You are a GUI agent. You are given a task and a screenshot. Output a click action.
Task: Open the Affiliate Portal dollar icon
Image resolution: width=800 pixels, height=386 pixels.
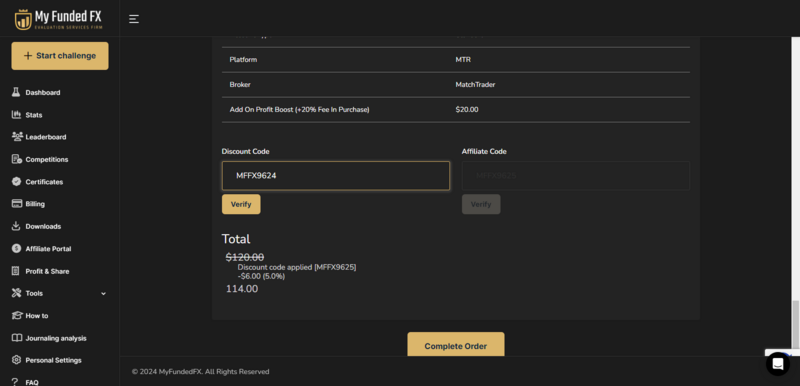(16, 248)
